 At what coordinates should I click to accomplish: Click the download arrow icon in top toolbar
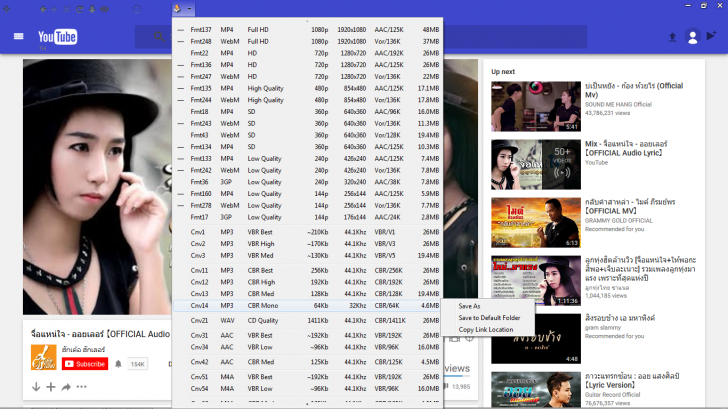click(92, 9)
